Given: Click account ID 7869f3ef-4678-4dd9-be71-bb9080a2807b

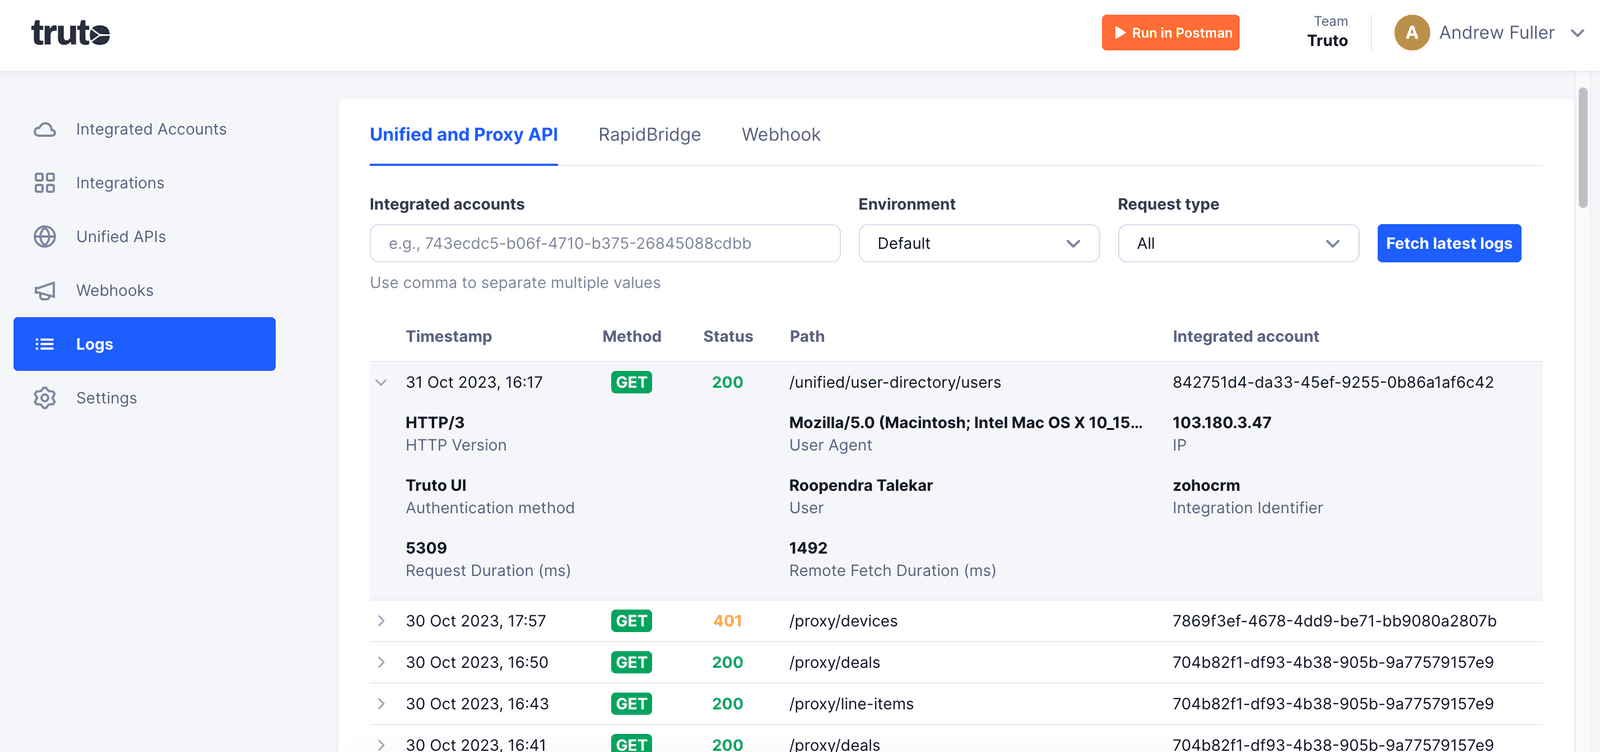Looking at the screenshot, I should coord(1335,621).
